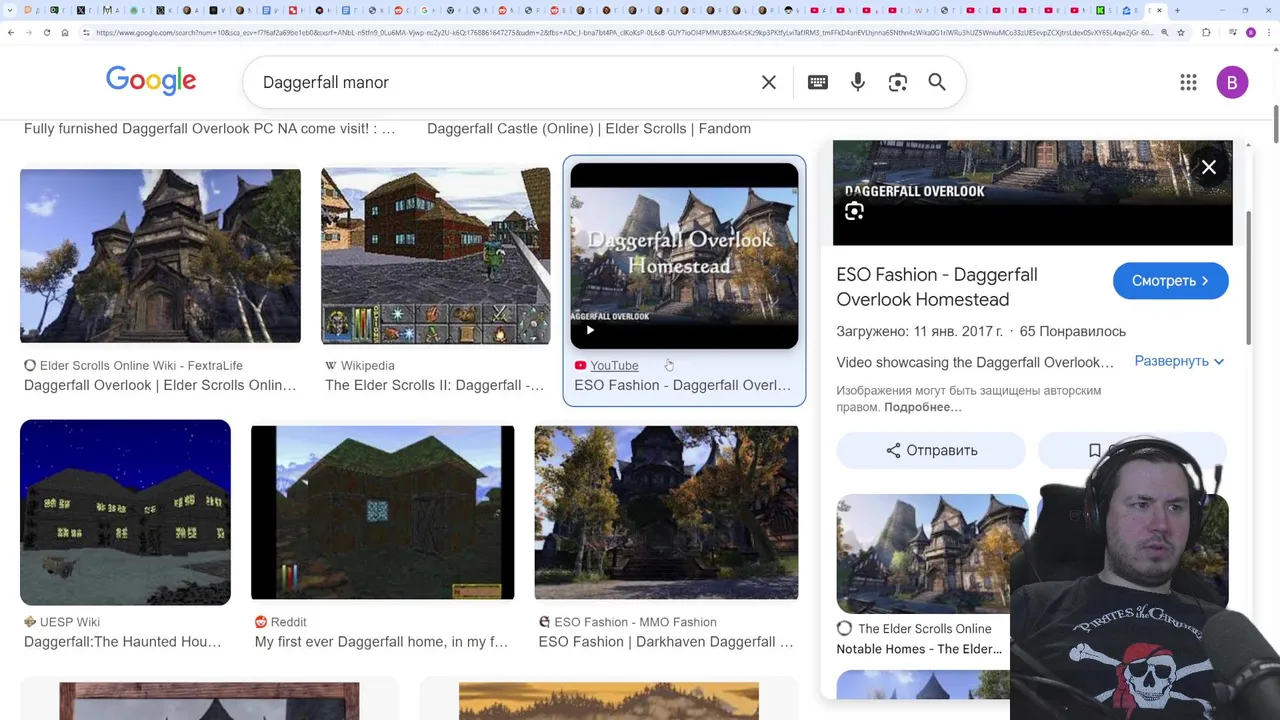Open site information icon in the address bar
Viewport: 1280px width, 720px height.
point(87,32)
